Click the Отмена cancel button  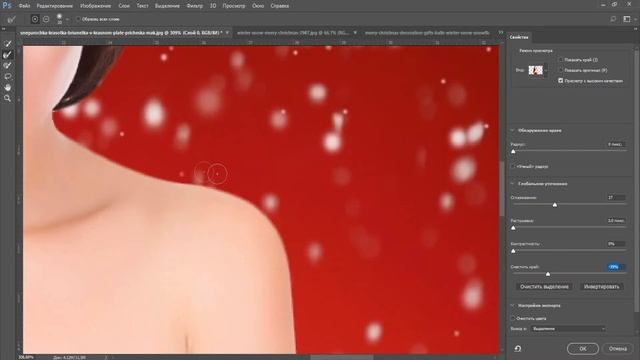618,349
